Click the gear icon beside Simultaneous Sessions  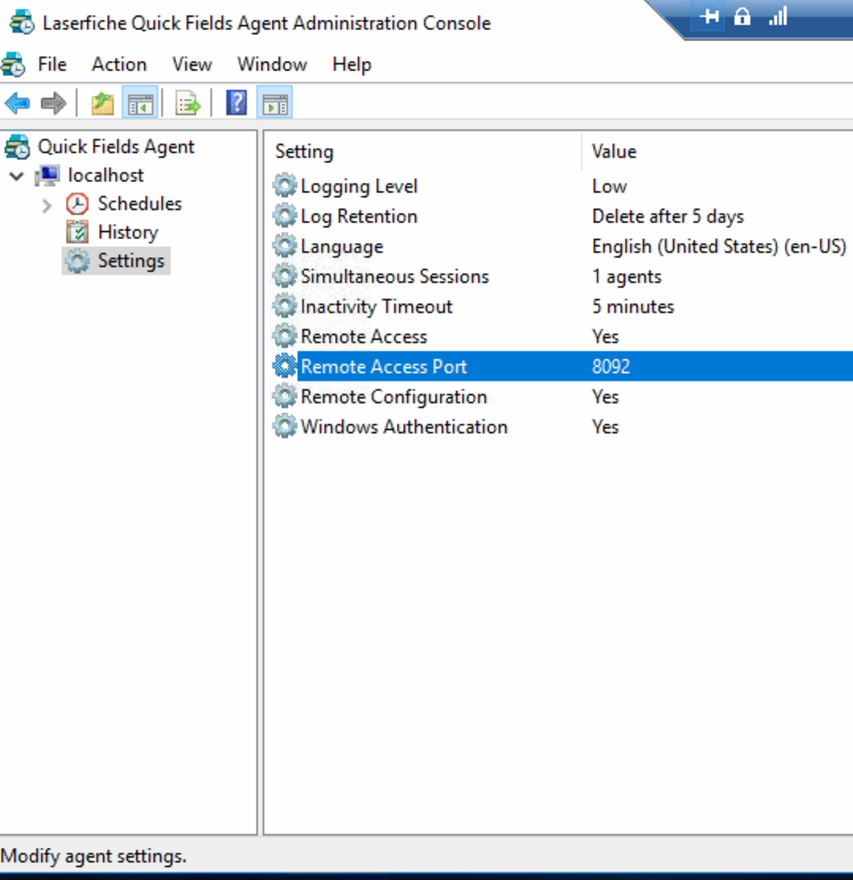click(x=285, y=276)
